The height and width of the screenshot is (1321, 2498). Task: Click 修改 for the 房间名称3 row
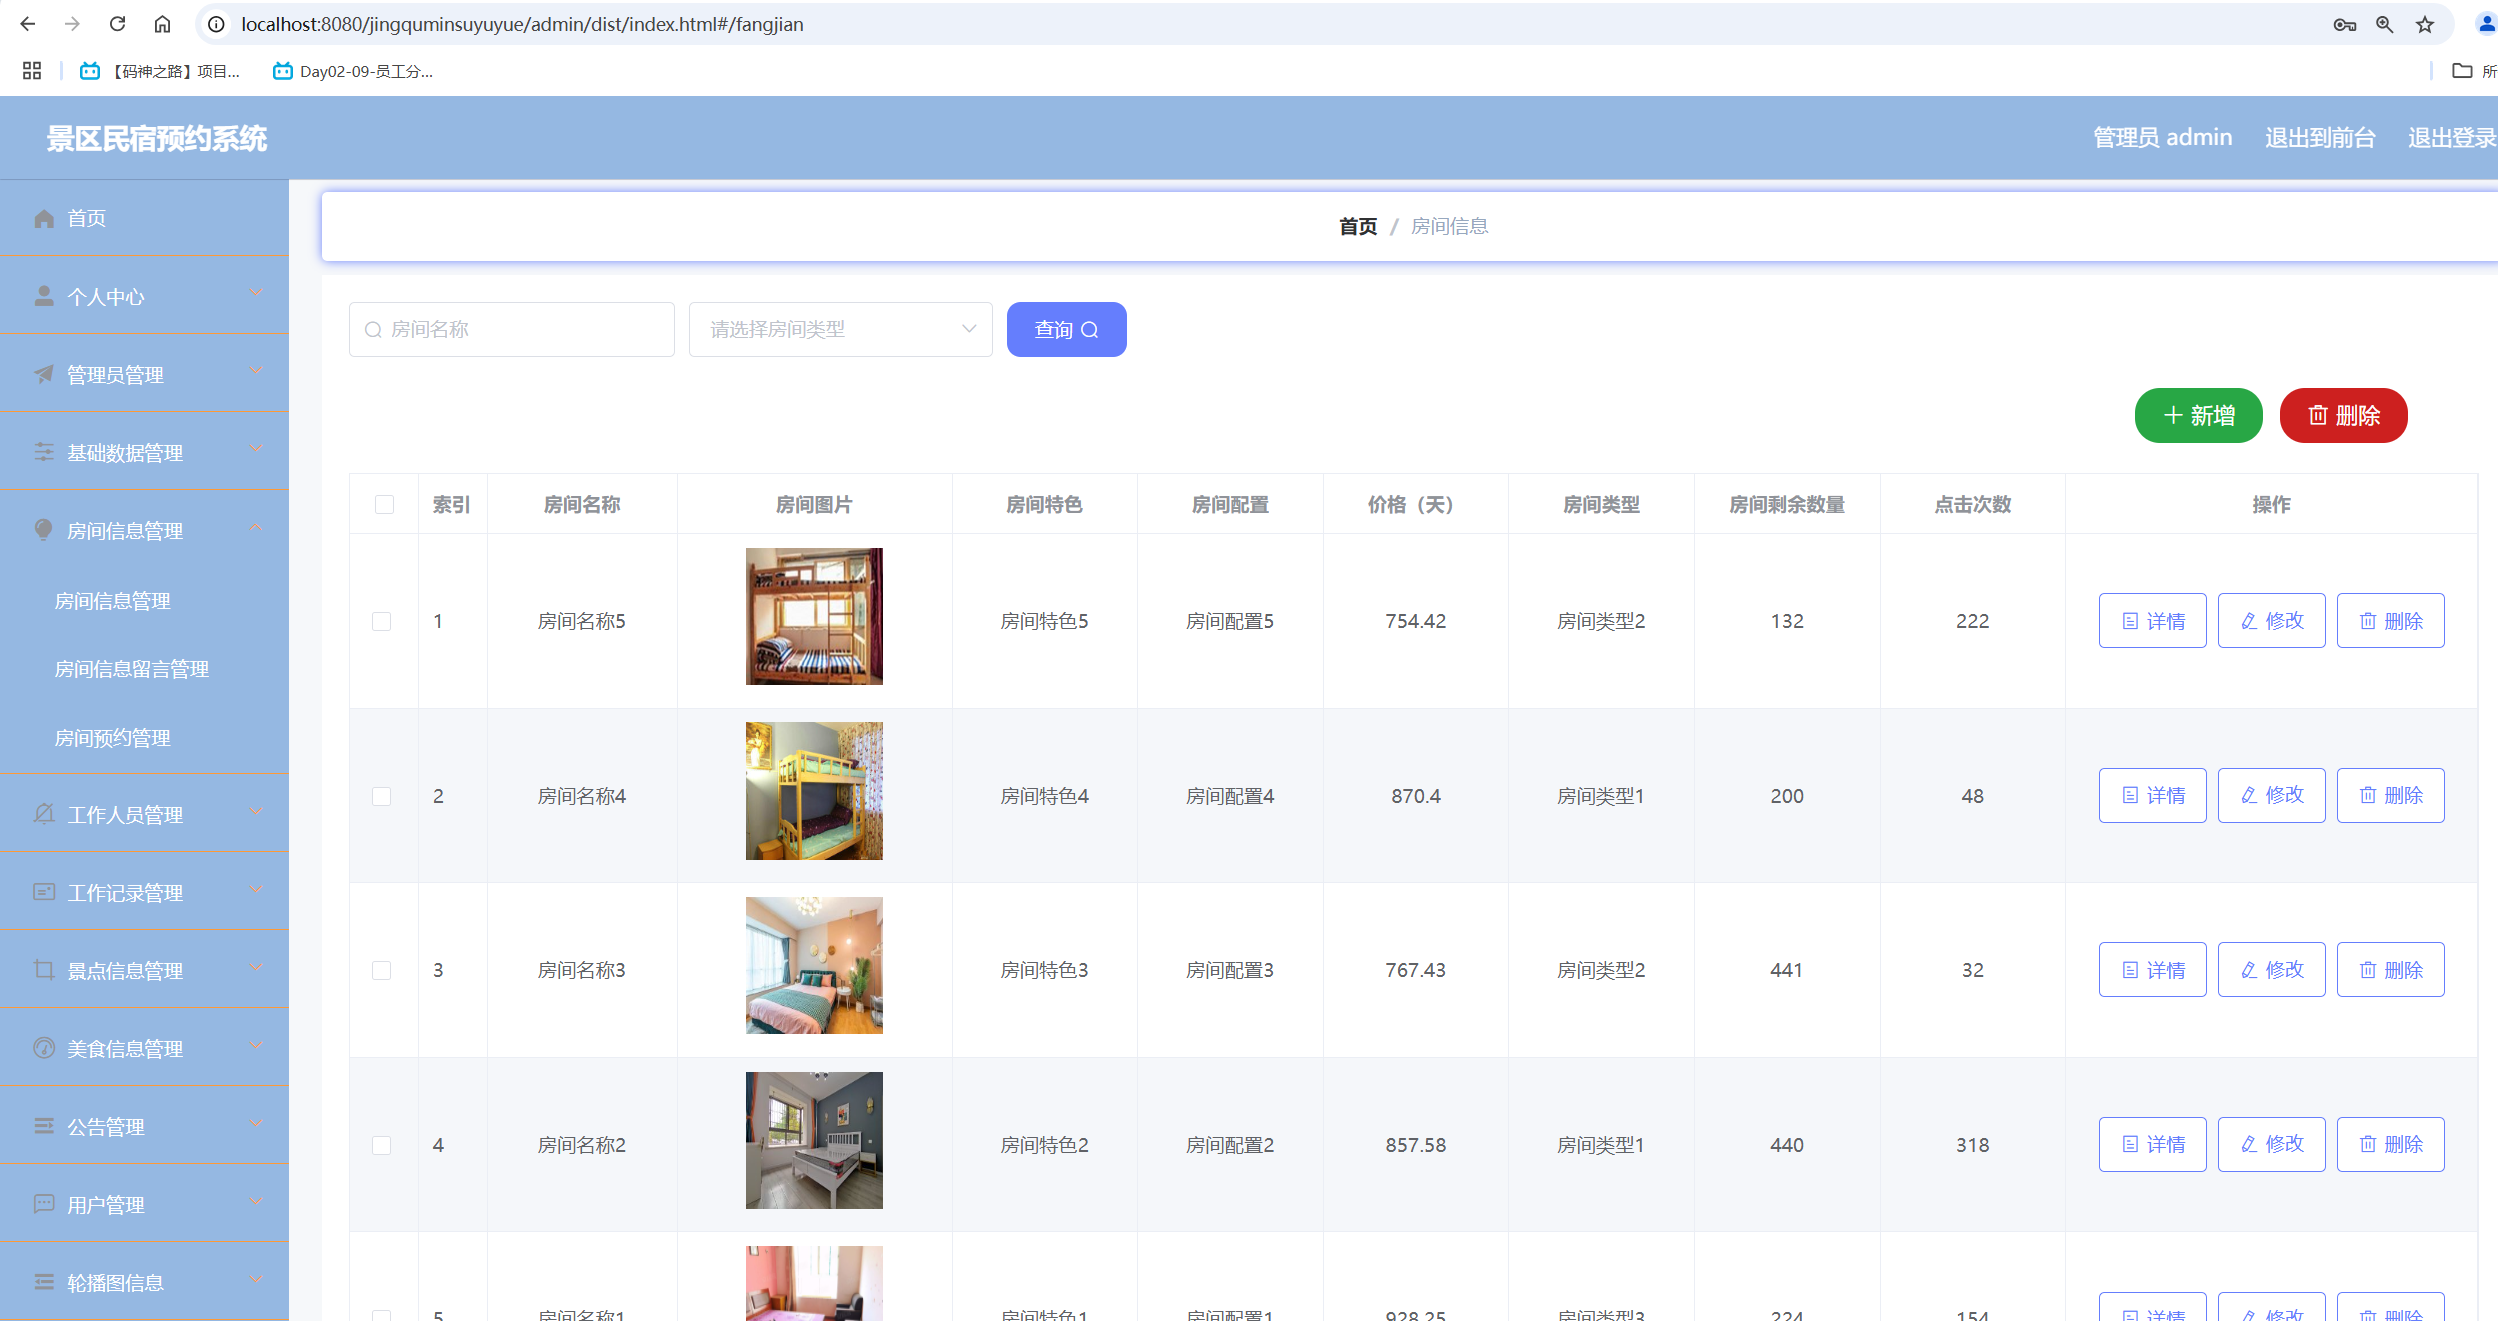coord(2271,969)
